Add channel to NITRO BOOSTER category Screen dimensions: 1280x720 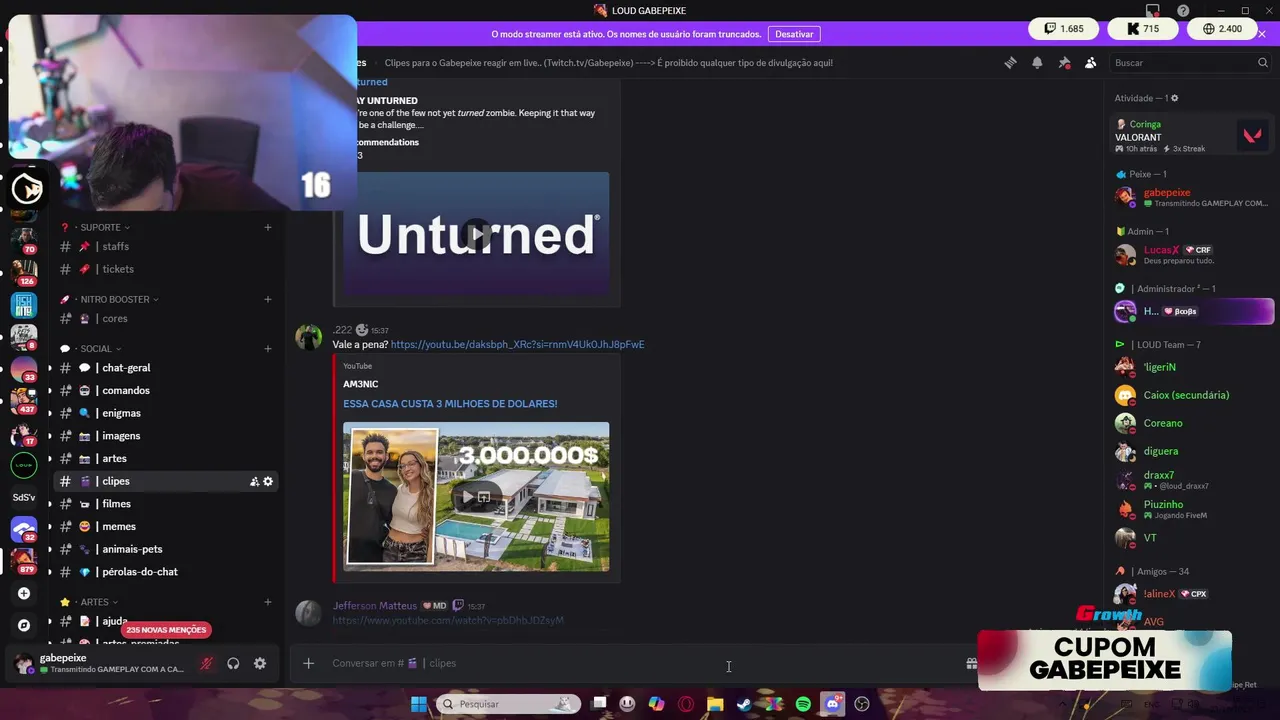268,299
